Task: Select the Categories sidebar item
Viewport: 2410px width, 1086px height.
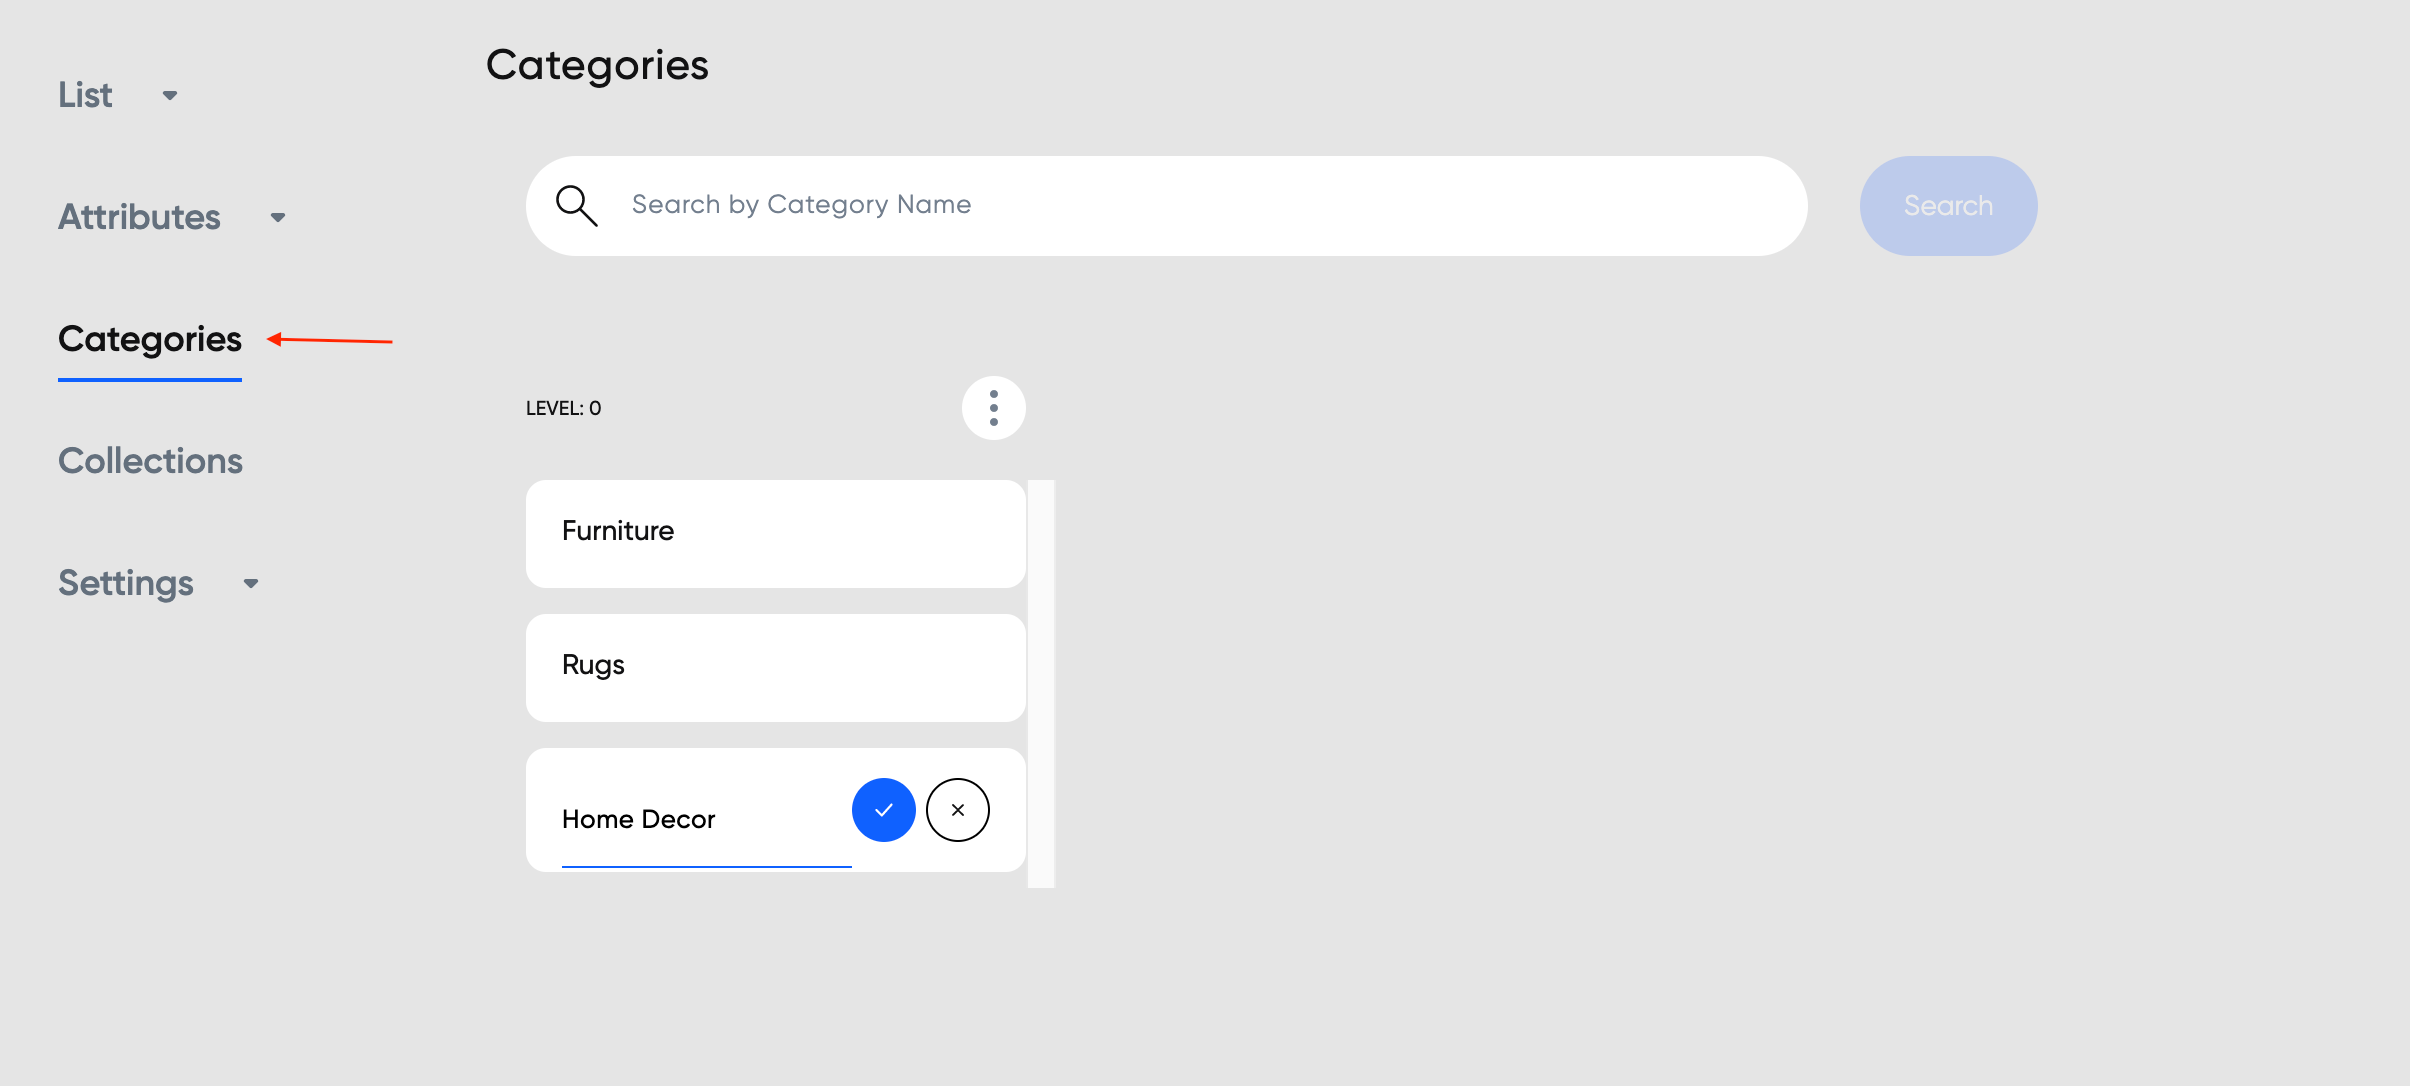Action: pos(150,340)
